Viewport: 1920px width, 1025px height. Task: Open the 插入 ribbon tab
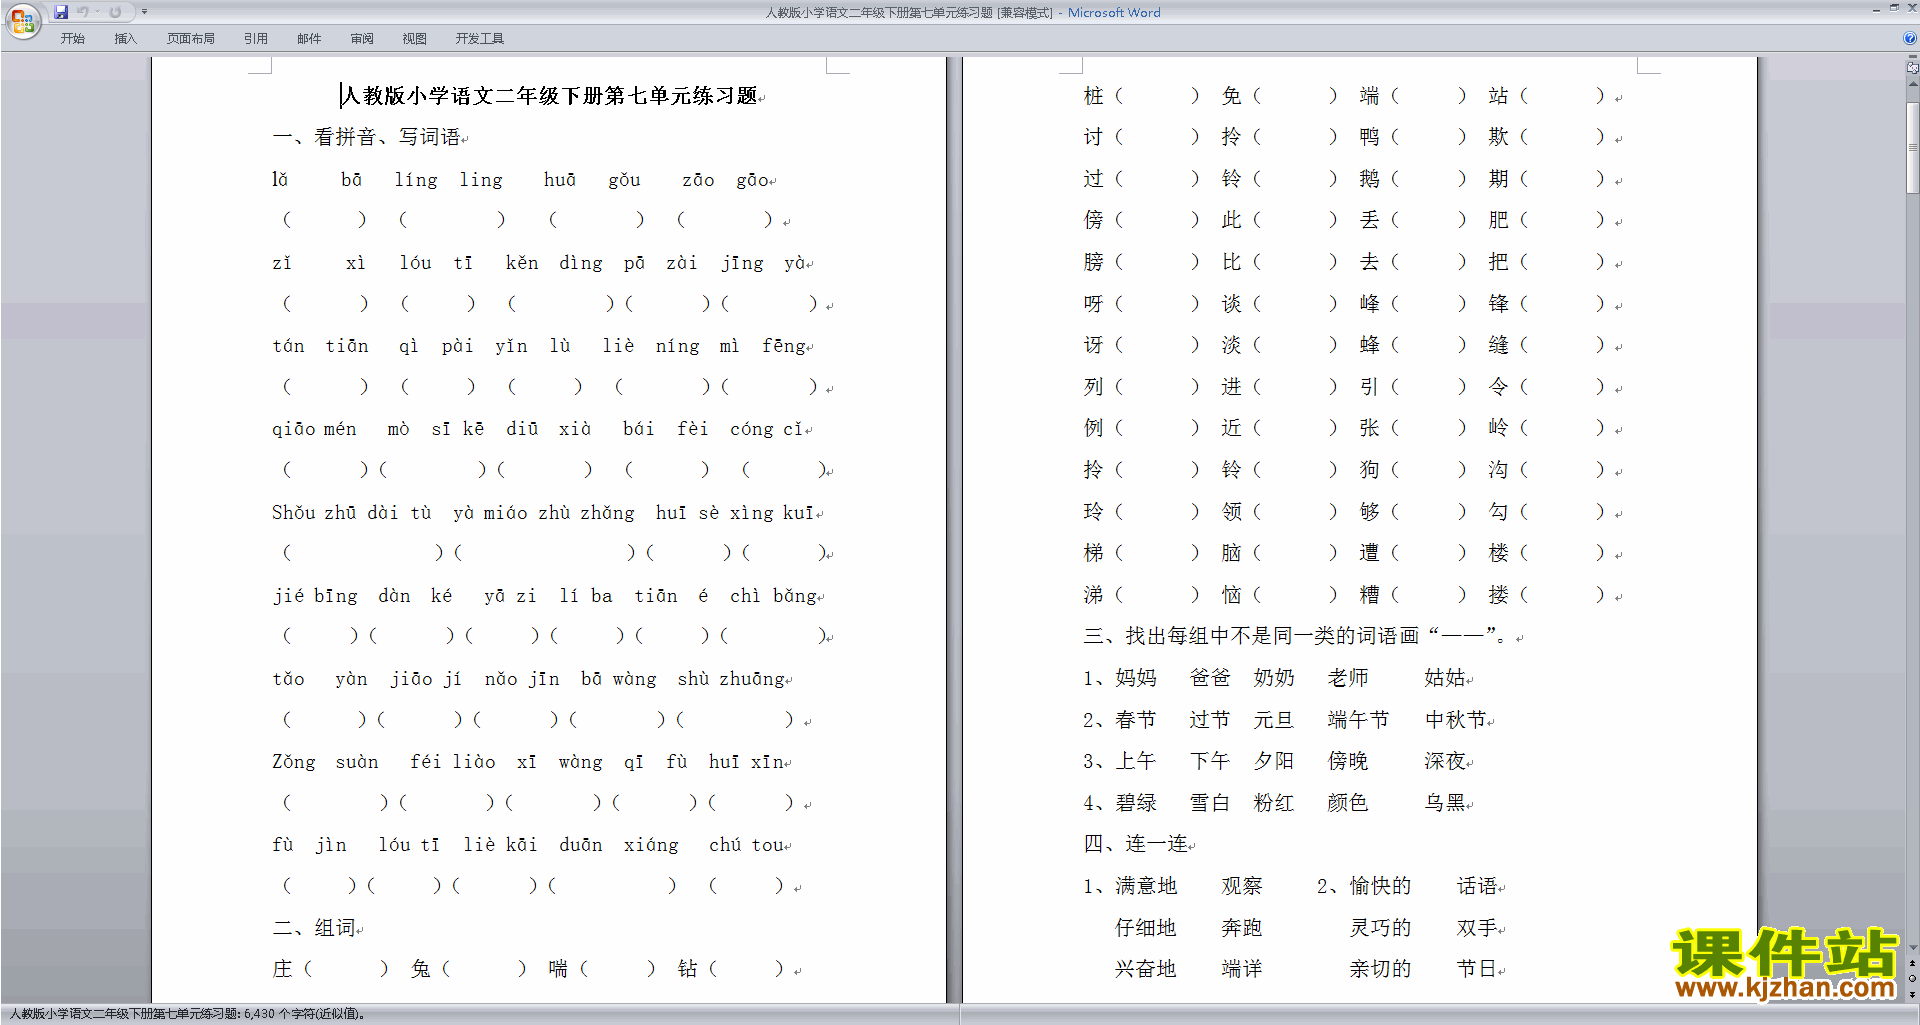[x=125, y=38]
